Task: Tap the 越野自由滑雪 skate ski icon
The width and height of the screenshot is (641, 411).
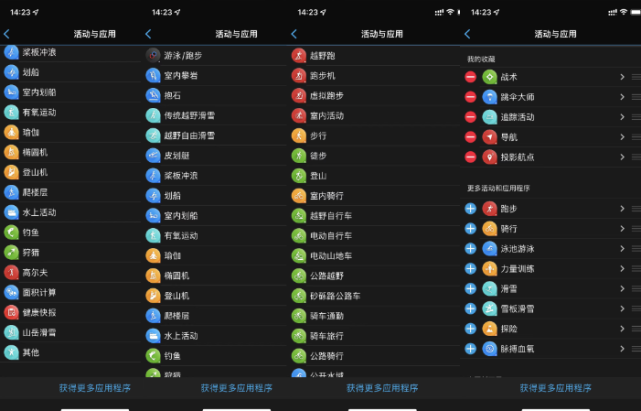Action: tap(153, 135)
